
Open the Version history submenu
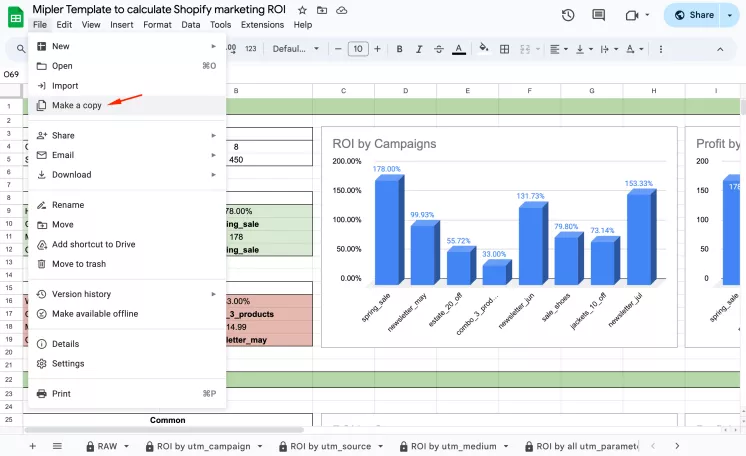coord(82,294)
